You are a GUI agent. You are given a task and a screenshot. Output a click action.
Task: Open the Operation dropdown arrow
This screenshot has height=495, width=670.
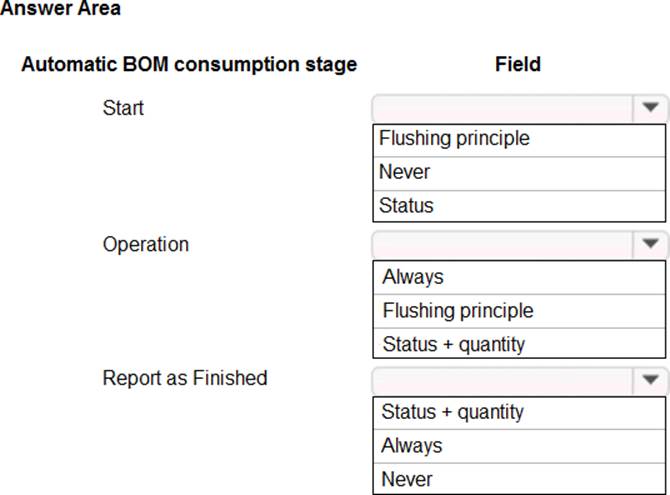[651, 244]
